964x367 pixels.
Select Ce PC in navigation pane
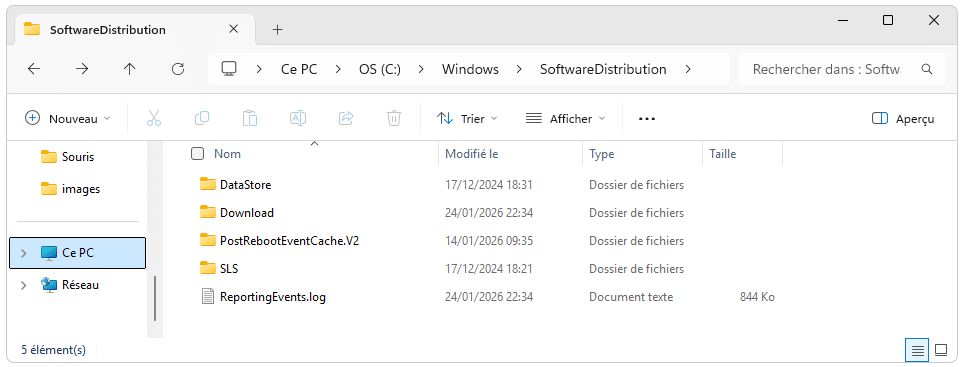click(77, 253)
